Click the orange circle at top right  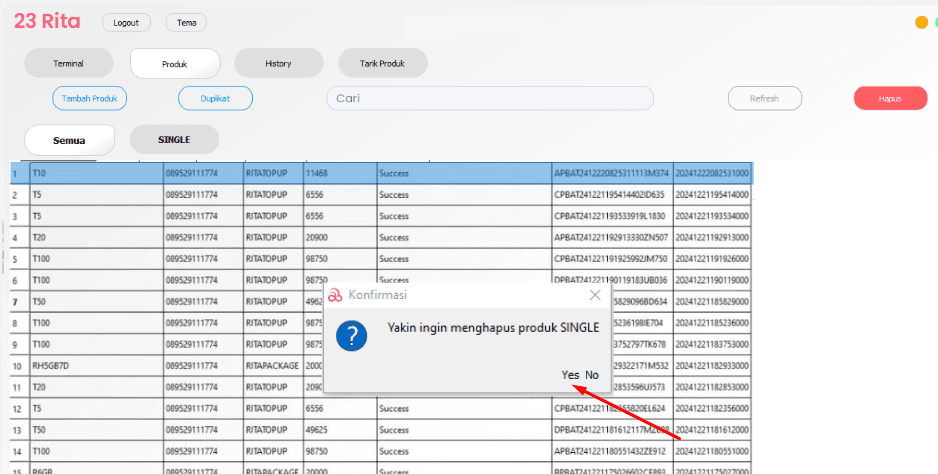[921, 23]
